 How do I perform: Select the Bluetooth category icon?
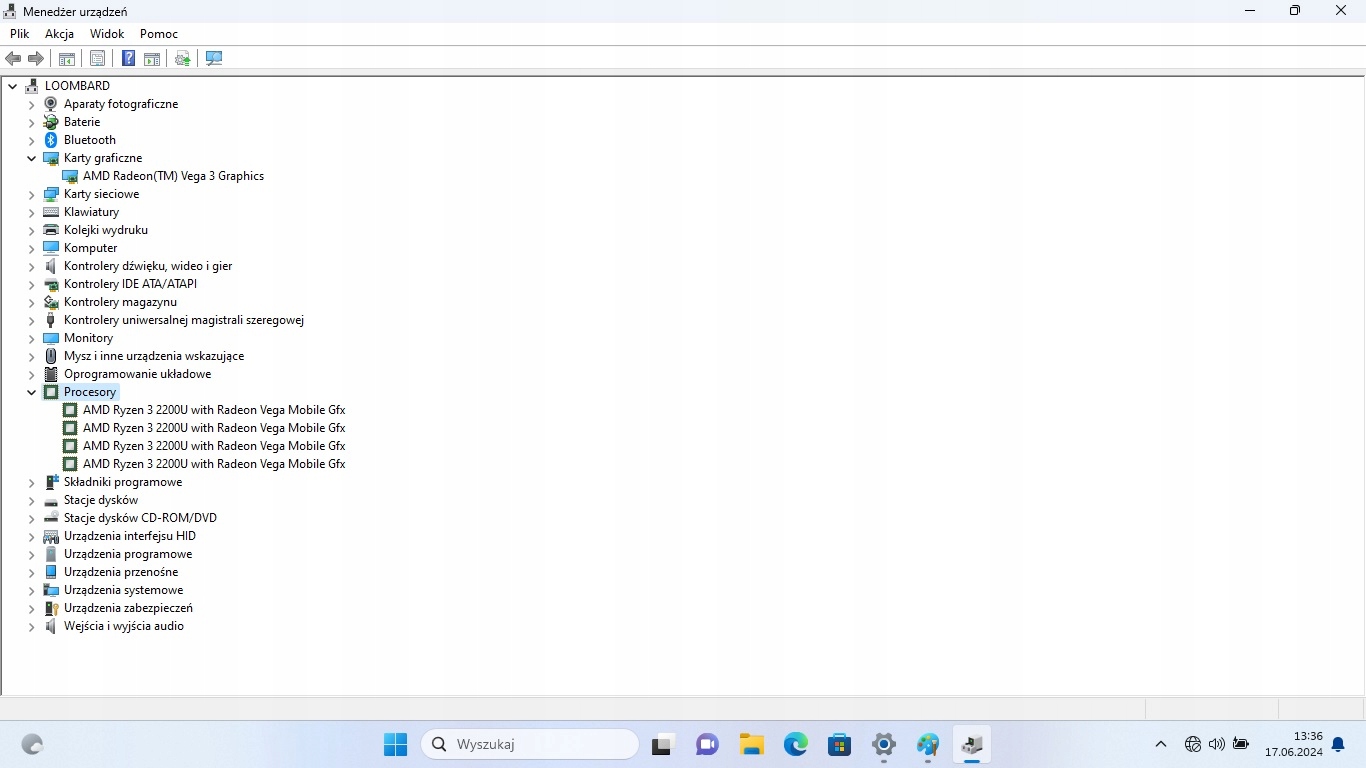click(x=51, y=140)
